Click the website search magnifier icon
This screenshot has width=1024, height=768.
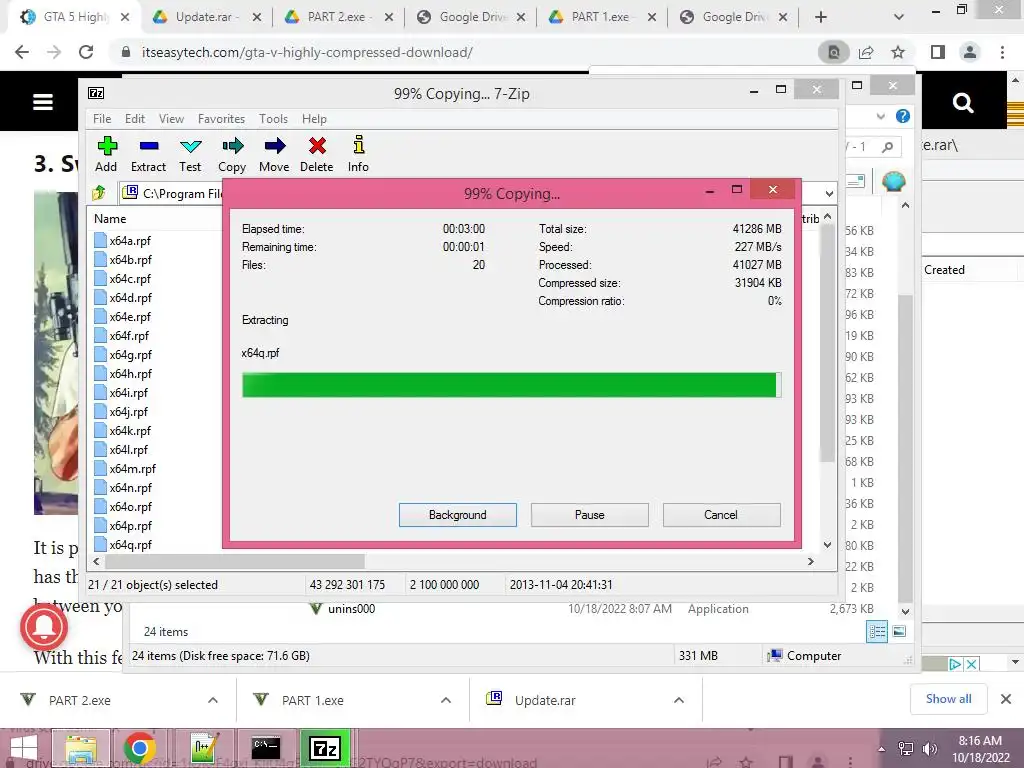point(963,103)
